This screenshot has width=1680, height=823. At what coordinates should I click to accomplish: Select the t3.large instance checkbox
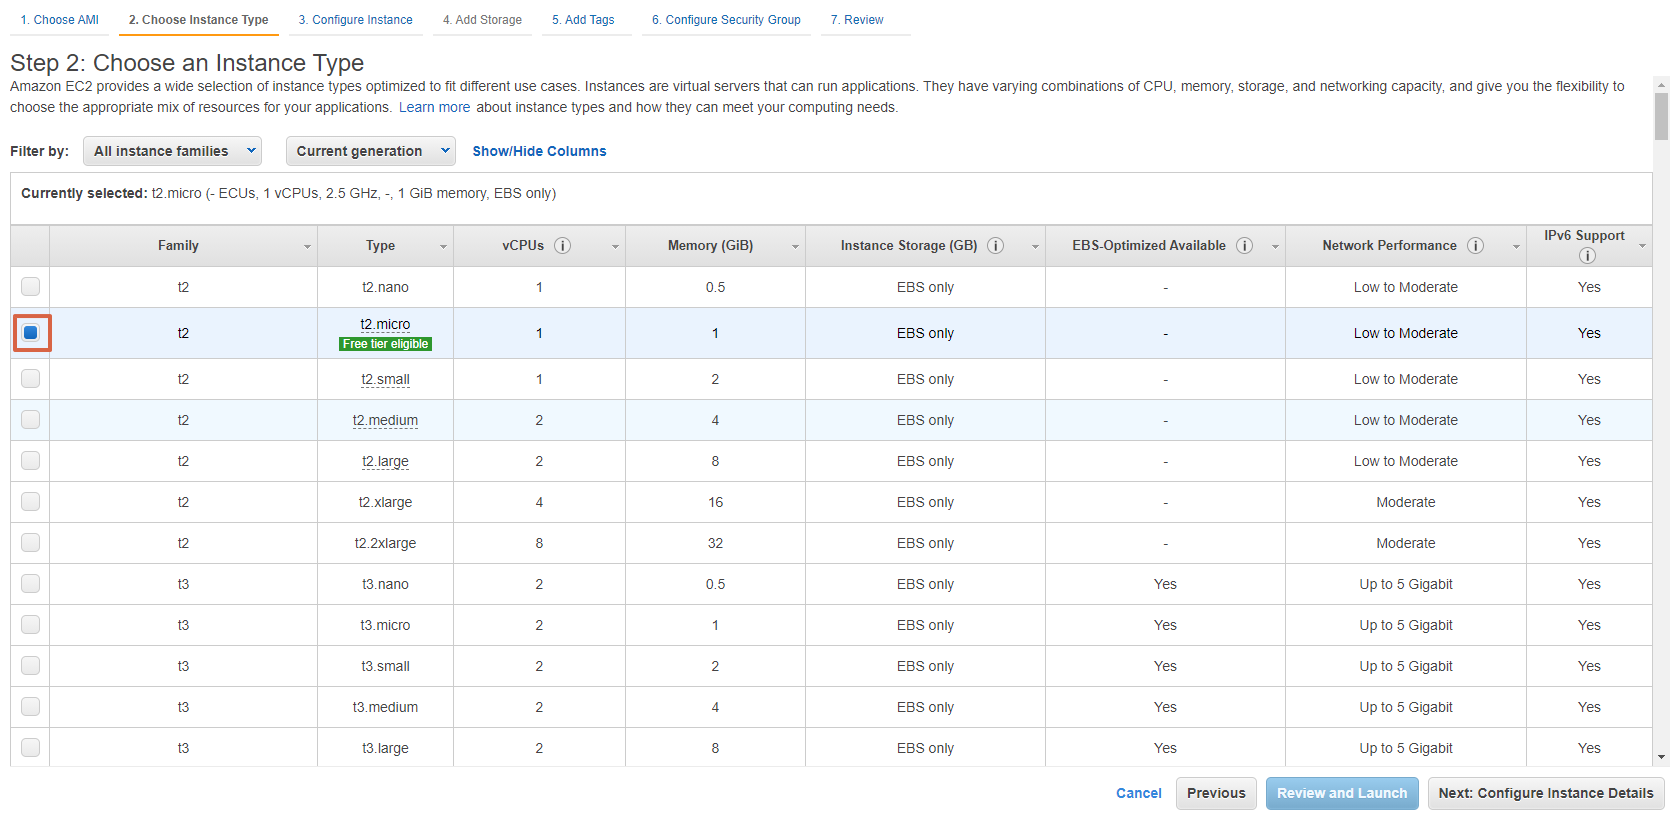pos(31,748)
